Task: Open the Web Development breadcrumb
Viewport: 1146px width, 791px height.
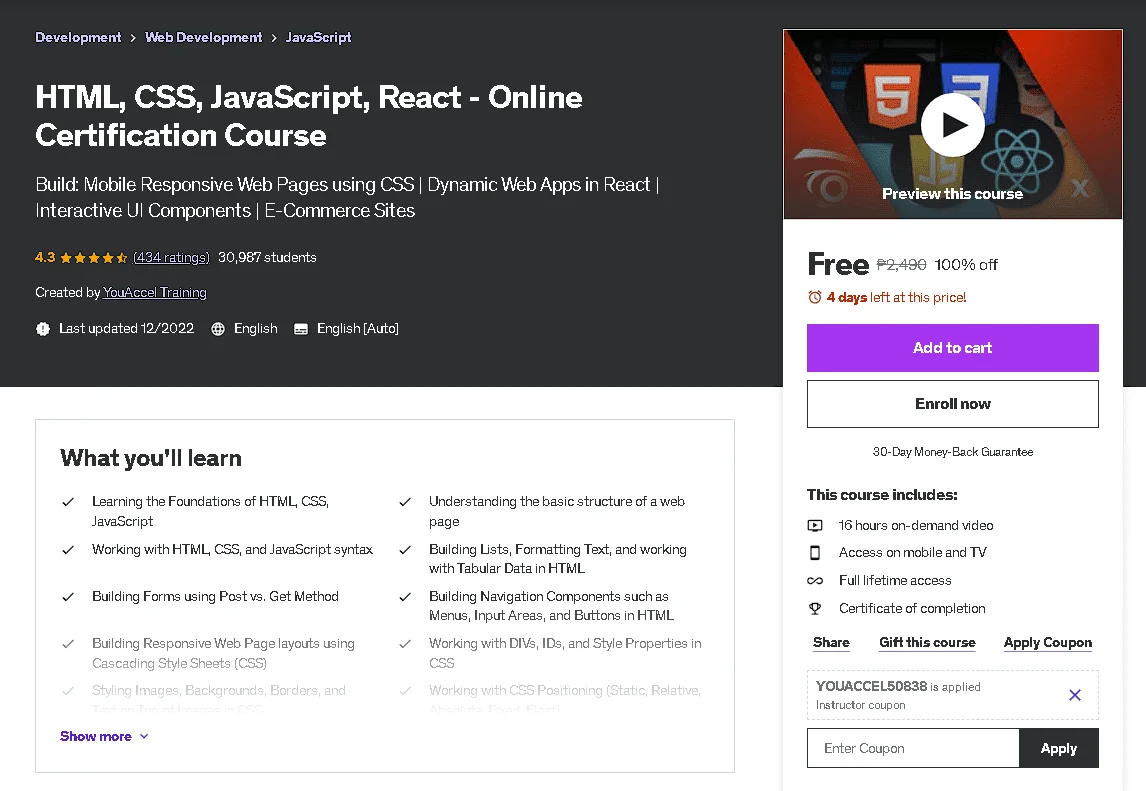Action: pos(203,37)
